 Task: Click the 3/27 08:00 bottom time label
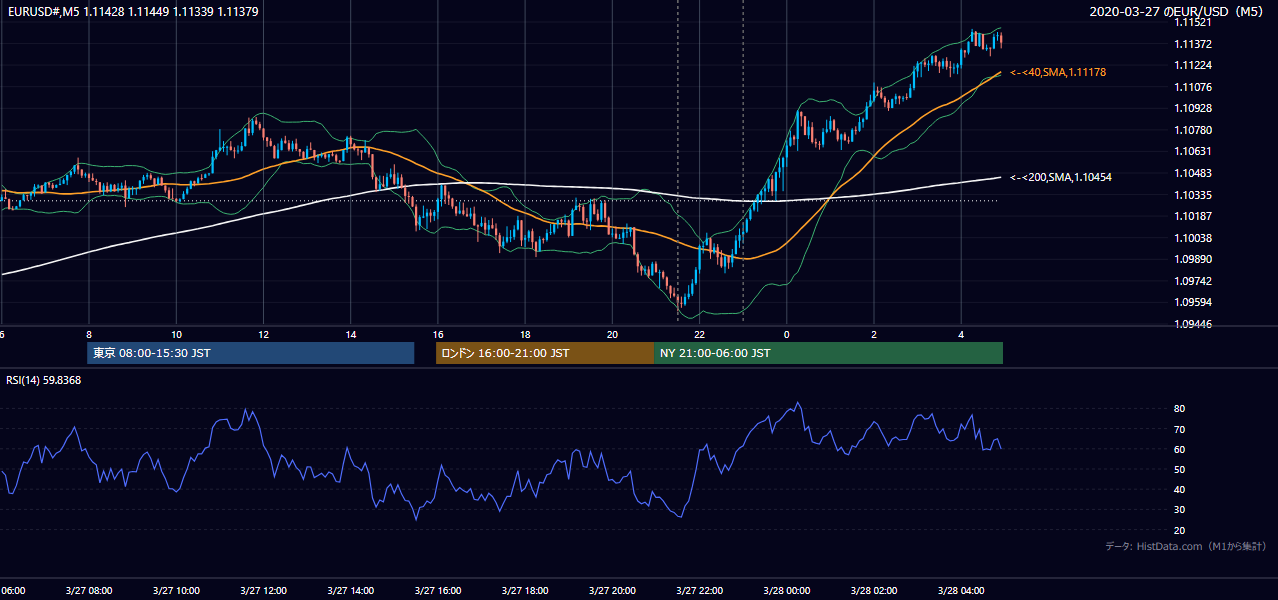click(x=89, y=590)
